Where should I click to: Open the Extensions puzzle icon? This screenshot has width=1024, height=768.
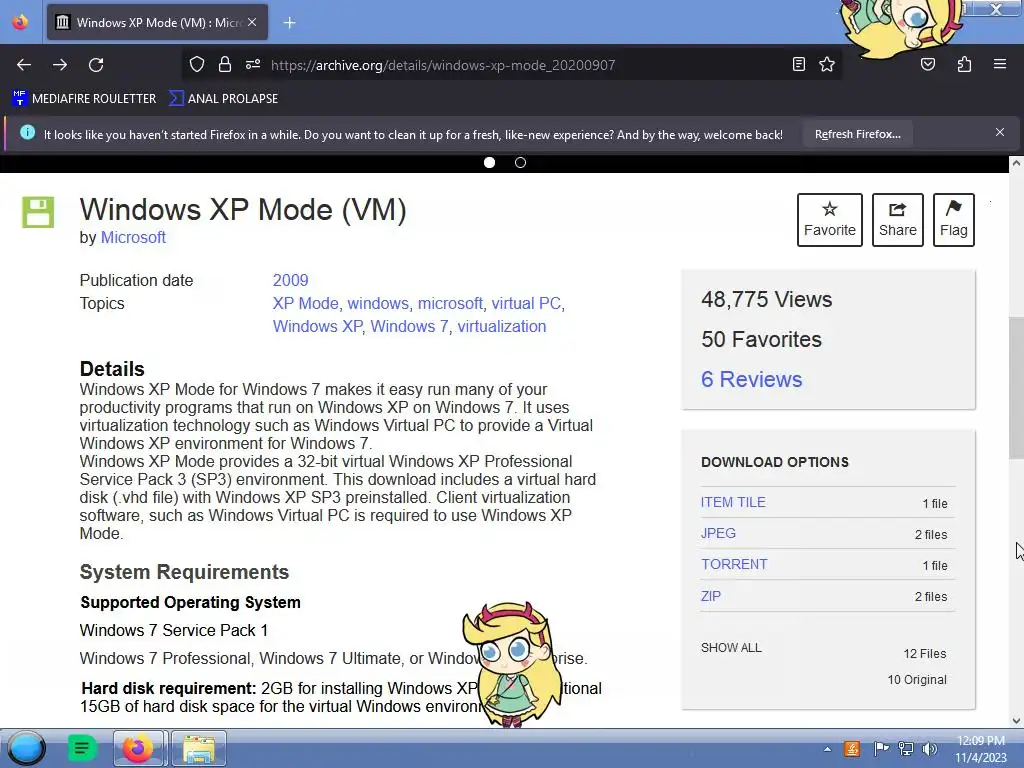[964, 64]
